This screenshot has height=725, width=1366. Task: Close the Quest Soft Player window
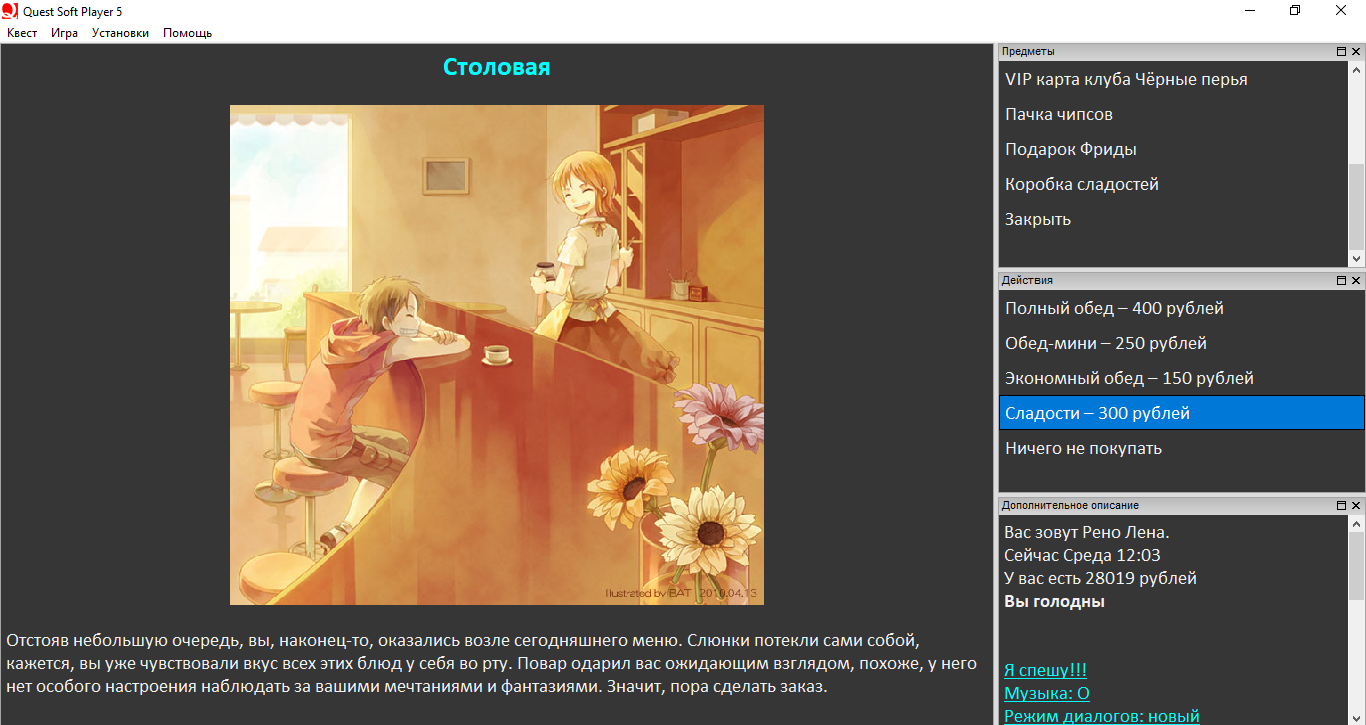click(x=1342, y=10)
